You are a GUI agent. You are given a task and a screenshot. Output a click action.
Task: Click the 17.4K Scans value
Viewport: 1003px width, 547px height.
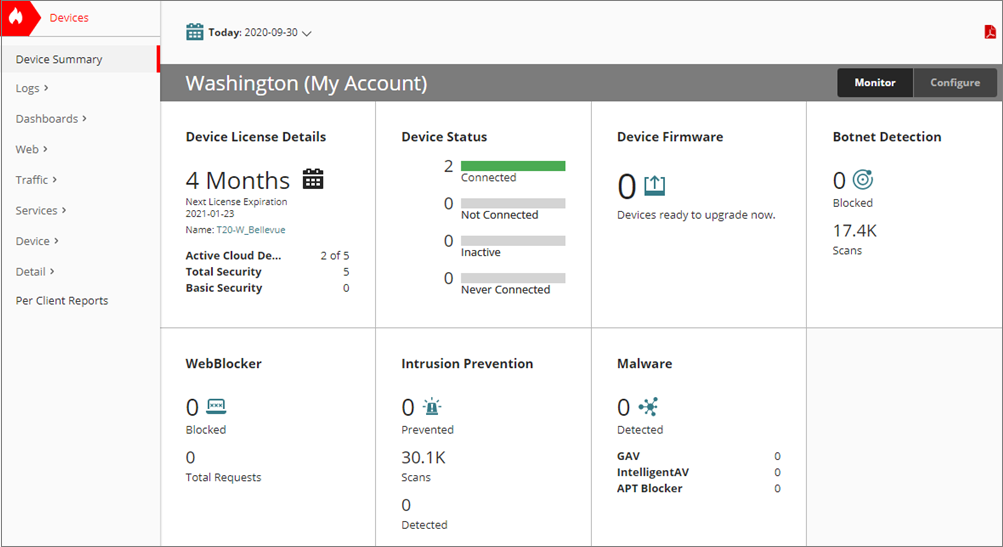pyautogui.click(x=855, y=231)
